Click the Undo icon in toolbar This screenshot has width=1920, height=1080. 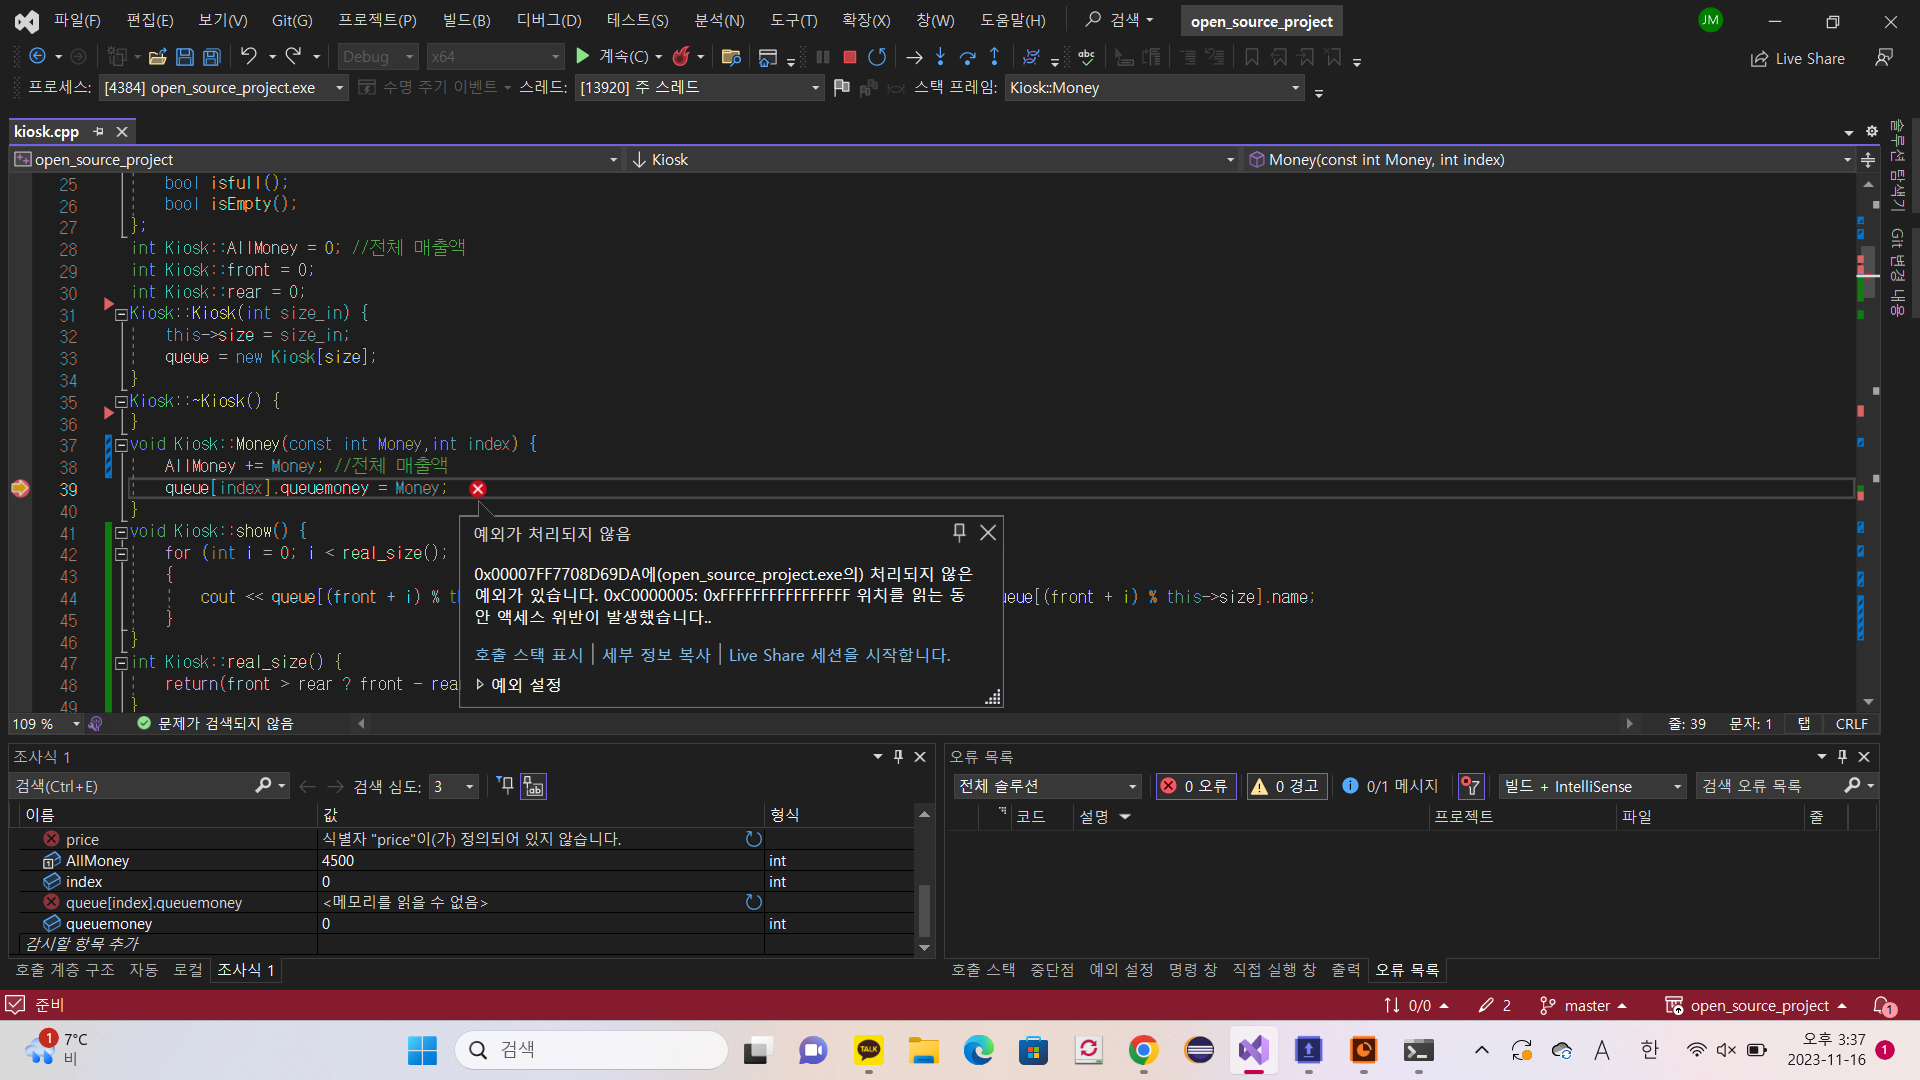tap(248, 57)
